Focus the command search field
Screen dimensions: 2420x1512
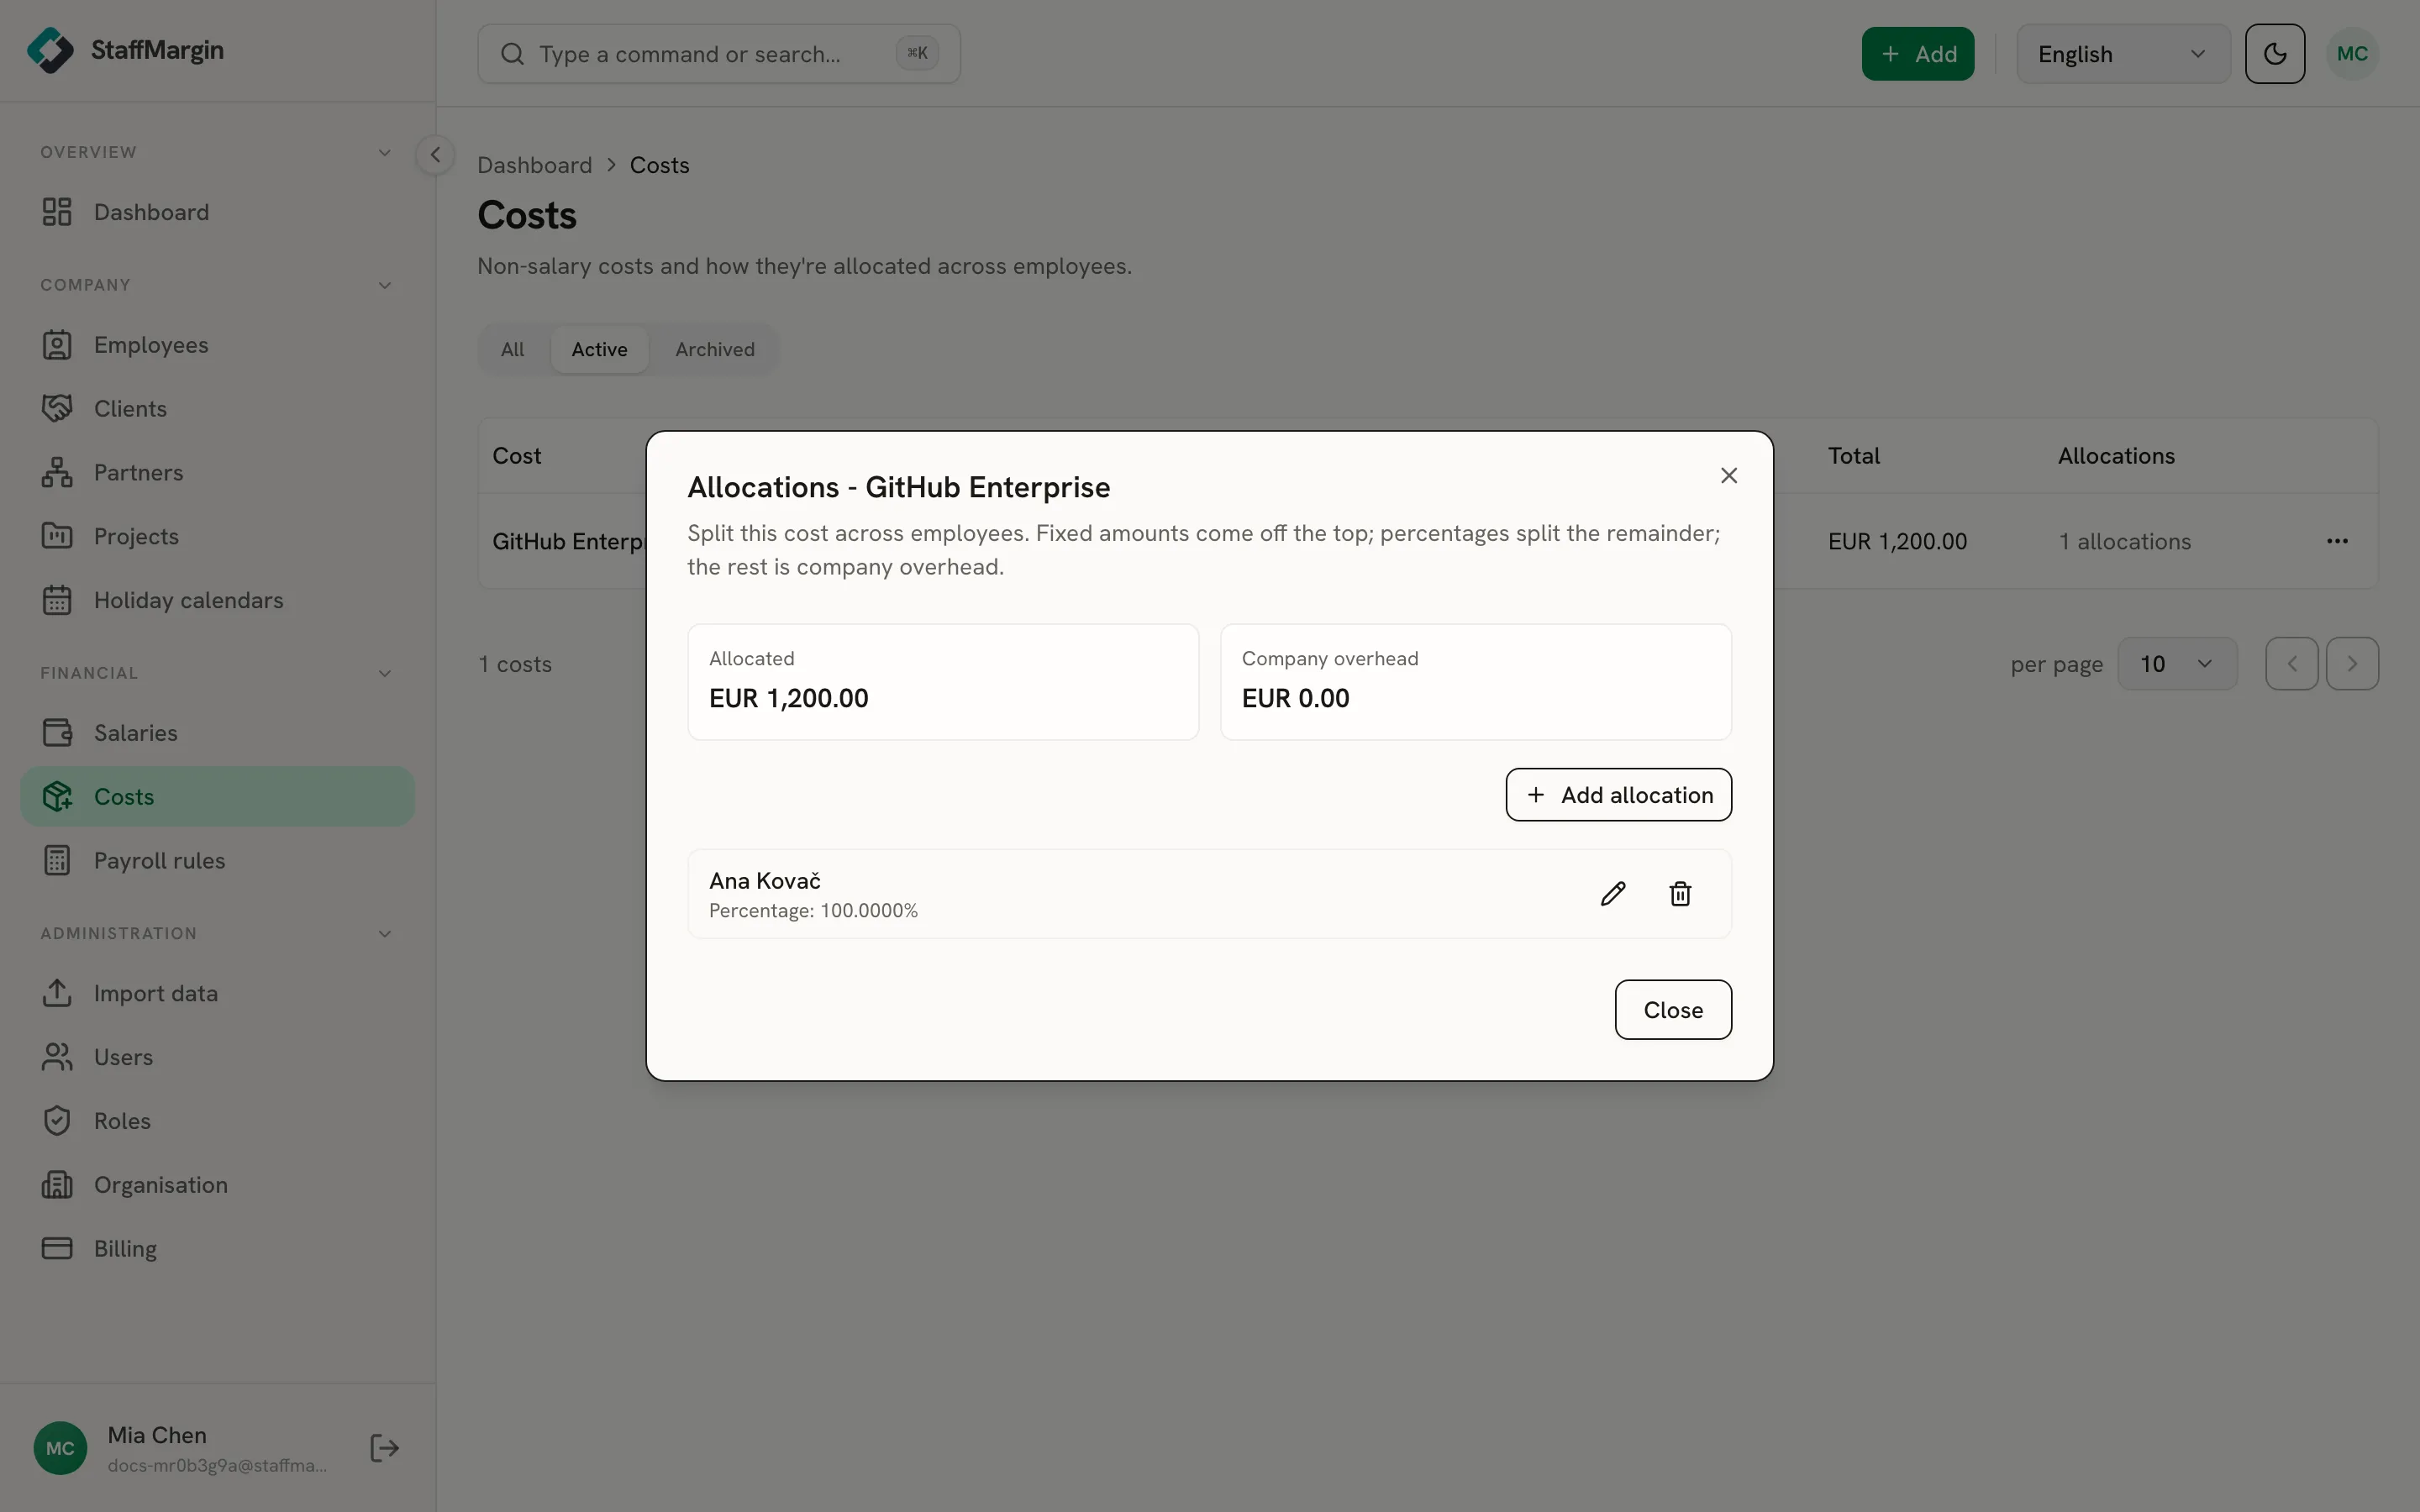click(719, 54)
